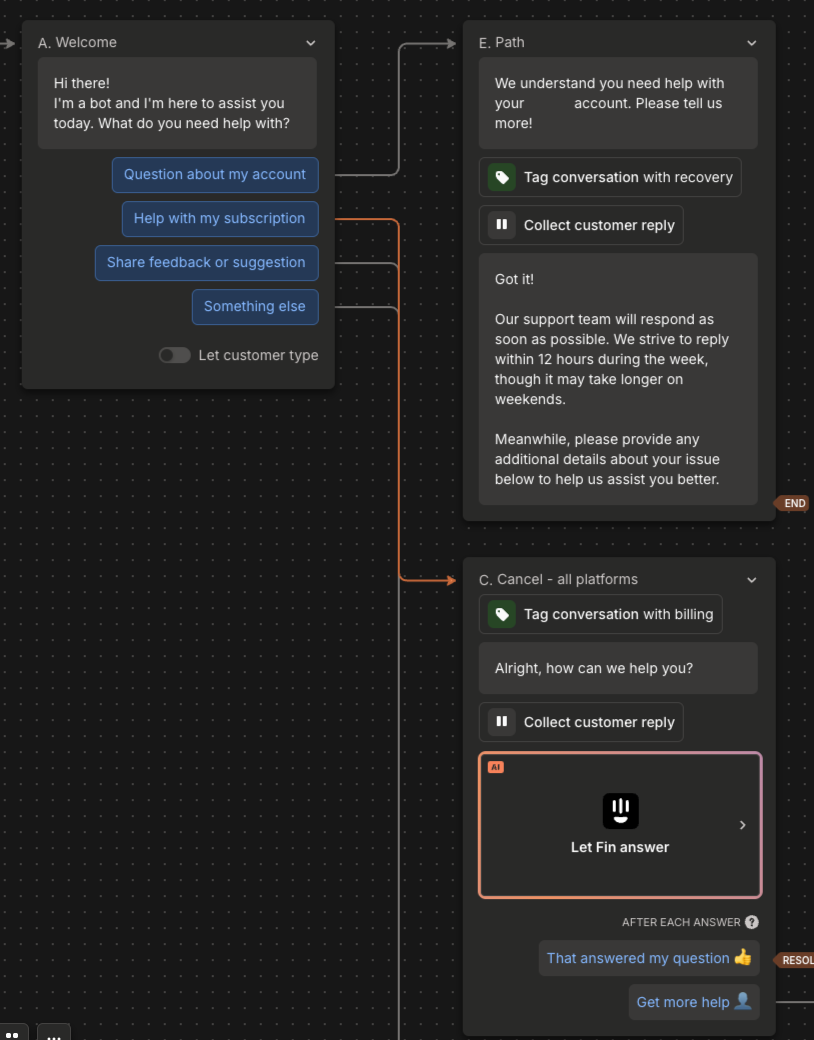Click the E. Path block title
Screen dimensions: 814x1040
(x=502, y=42)
